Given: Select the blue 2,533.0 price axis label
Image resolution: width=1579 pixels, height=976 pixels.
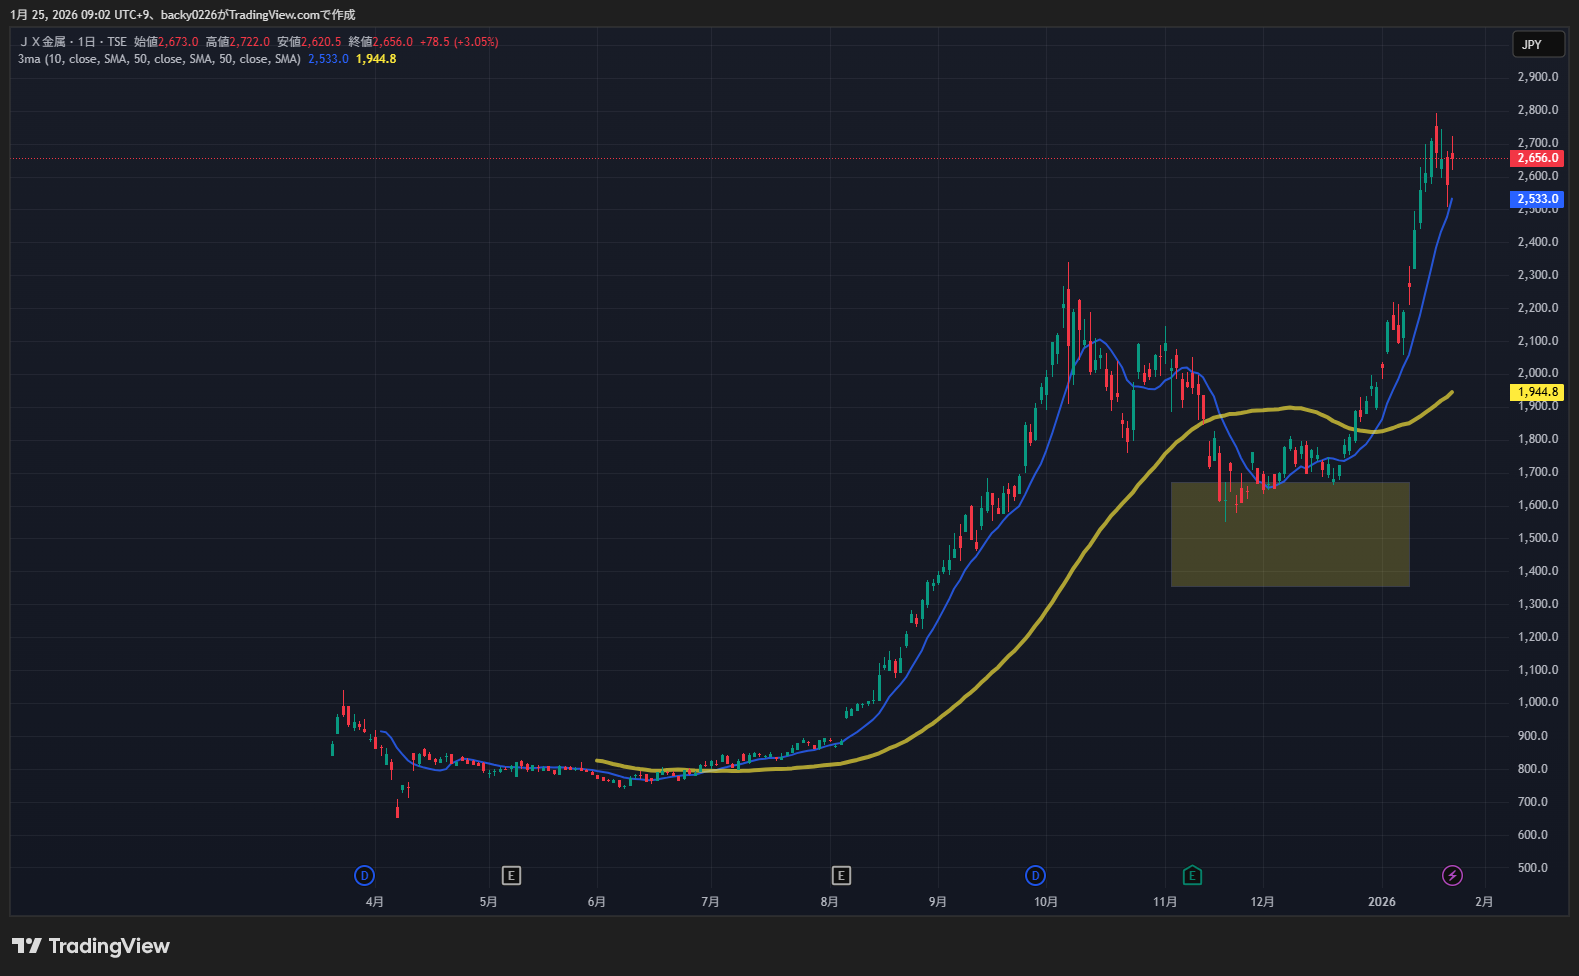Looking at the screenshot, I should tap(1537, 199).
